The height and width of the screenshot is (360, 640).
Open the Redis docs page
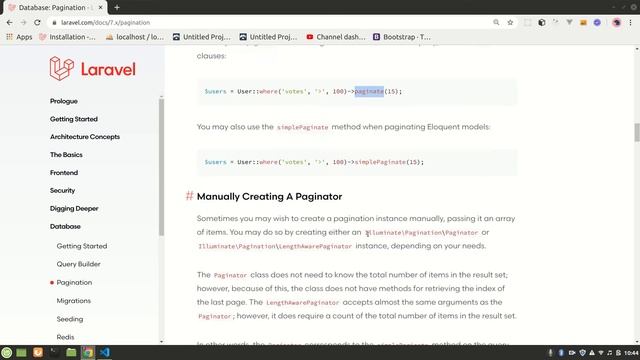tap(65, 337)
